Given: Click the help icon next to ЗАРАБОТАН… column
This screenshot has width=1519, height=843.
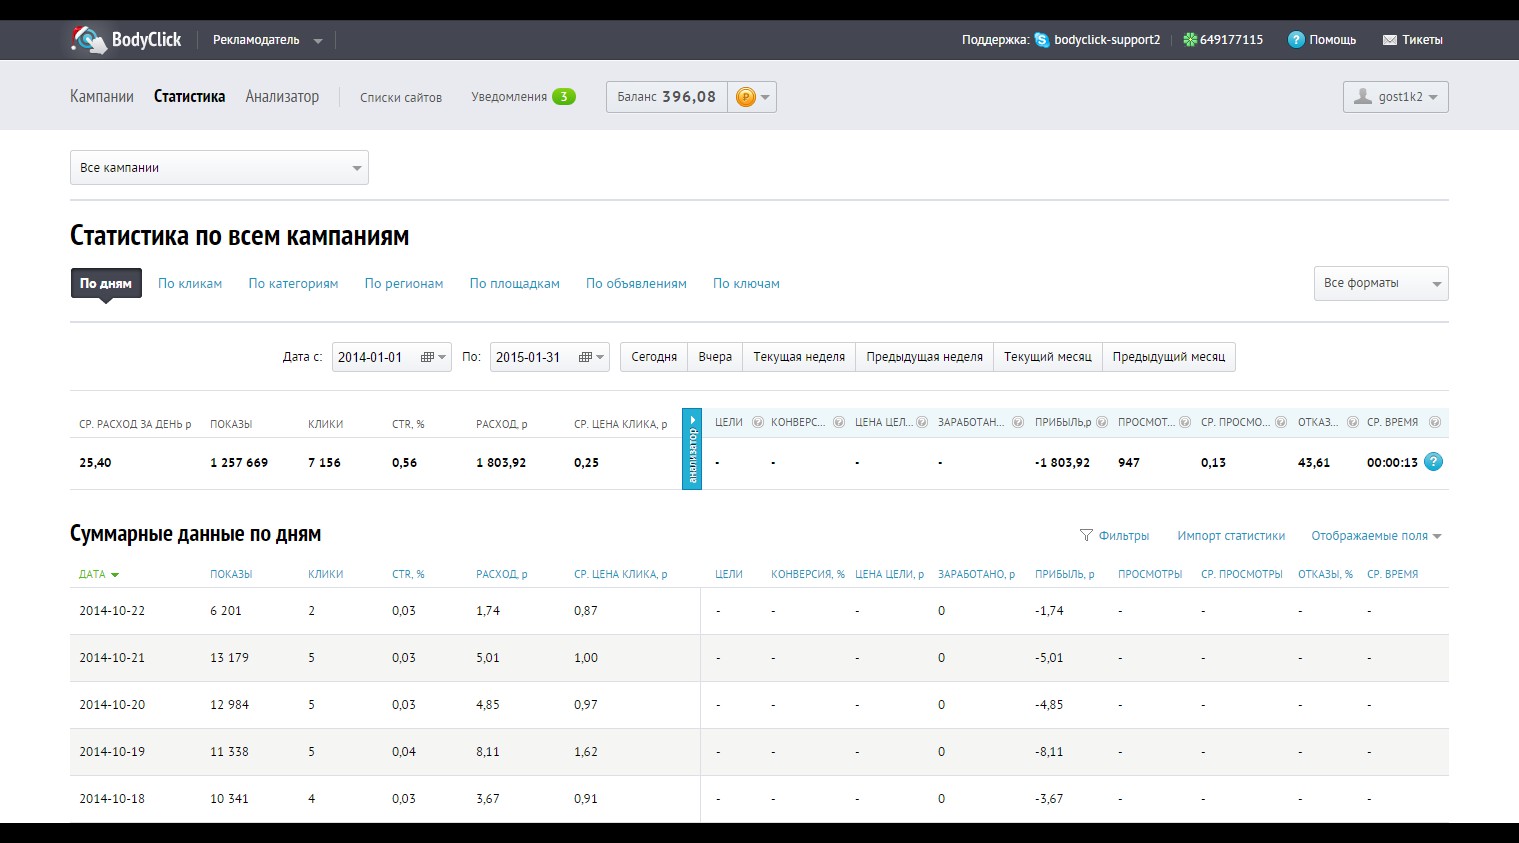Looking at the screenshot, I should (1018, 422).
